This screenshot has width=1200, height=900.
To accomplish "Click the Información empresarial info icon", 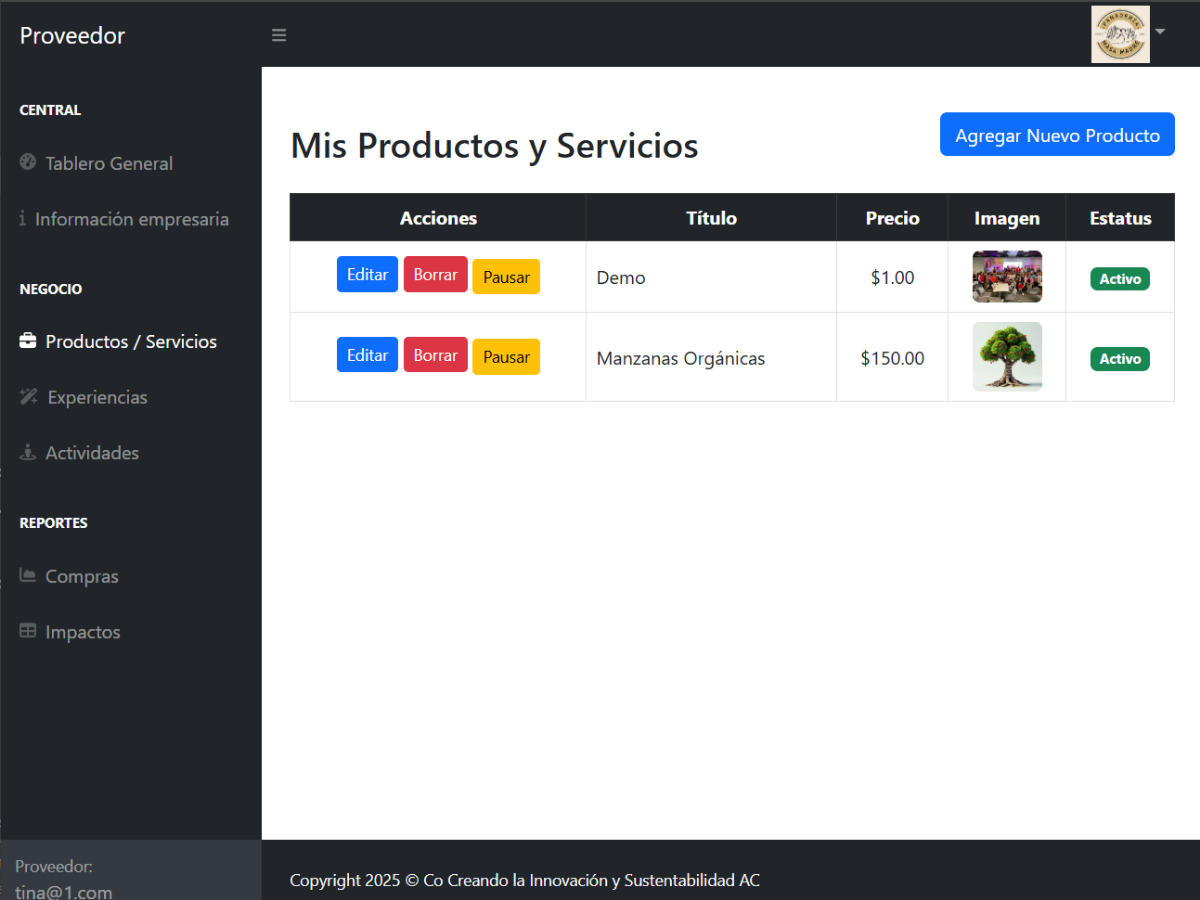I will tap(23, 219).
